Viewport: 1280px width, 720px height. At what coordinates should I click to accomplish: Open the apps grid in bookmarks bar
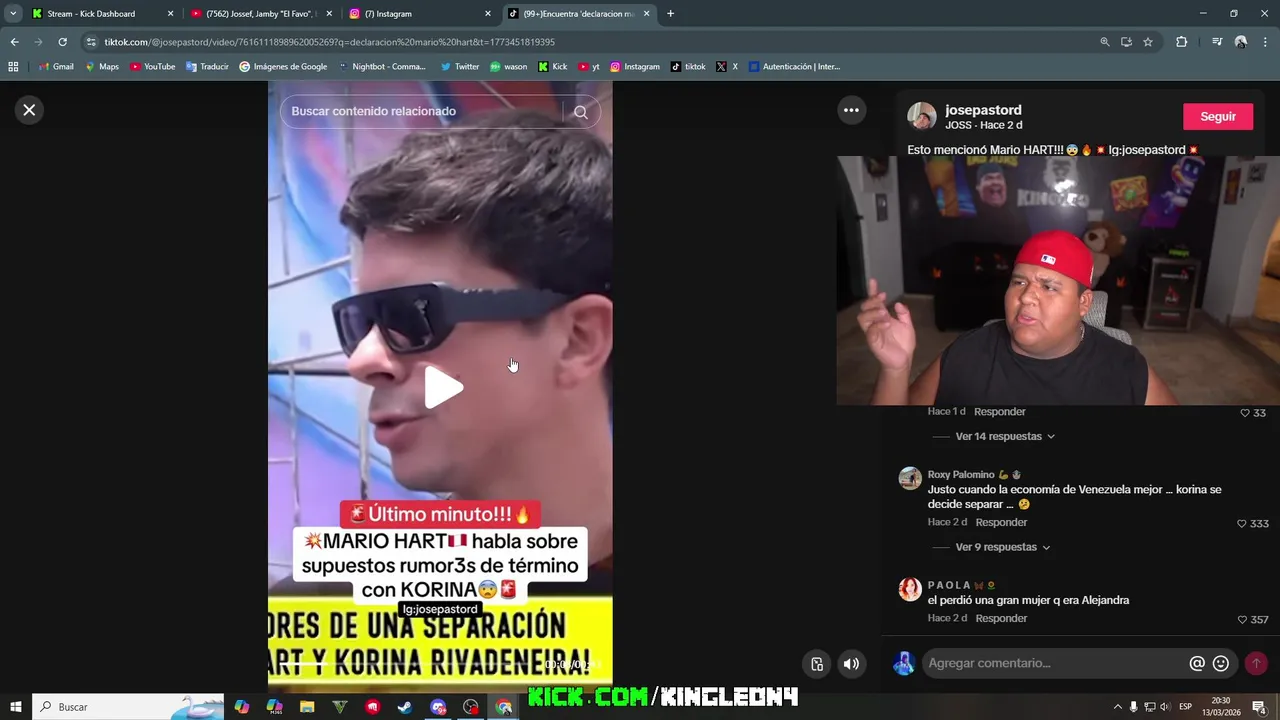[13, 67]
